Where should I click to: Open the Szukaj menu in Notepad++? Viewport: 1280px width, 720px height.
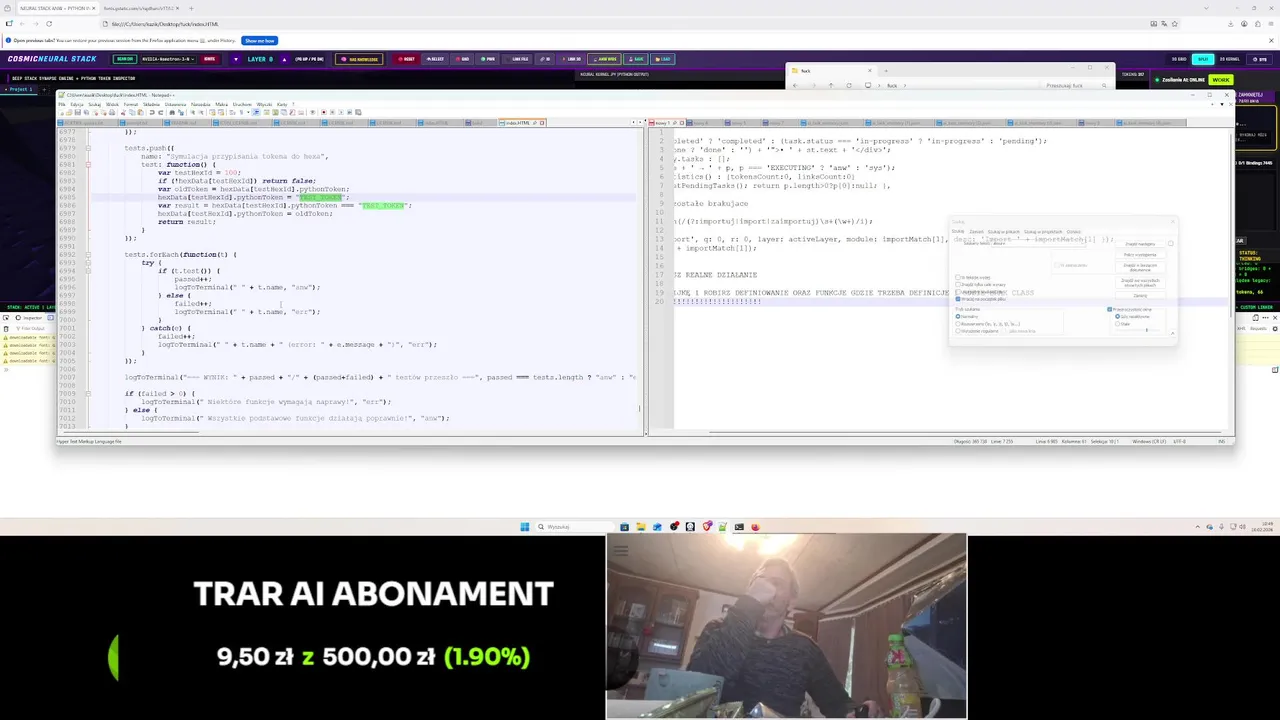(x=94, y=104)
